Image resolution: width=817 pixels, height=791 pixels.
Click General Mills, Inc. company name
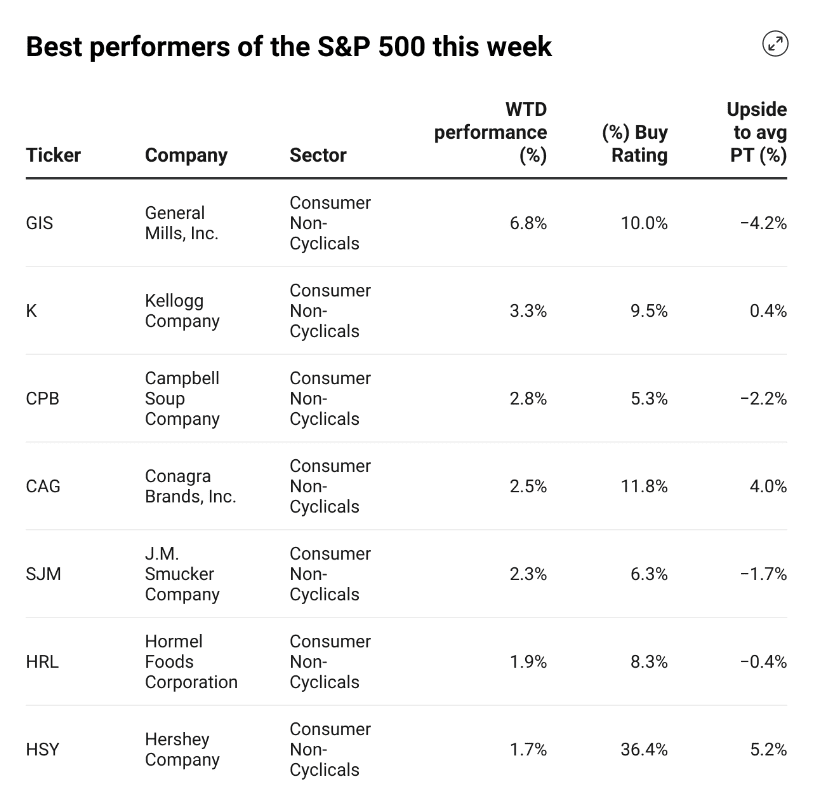click(181, 223)
